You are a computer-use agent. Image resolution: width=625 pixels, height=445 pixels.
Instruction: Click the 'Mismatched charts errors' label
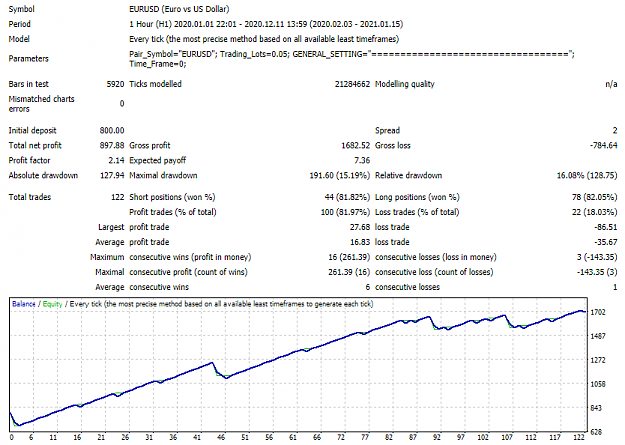[41, 104]
